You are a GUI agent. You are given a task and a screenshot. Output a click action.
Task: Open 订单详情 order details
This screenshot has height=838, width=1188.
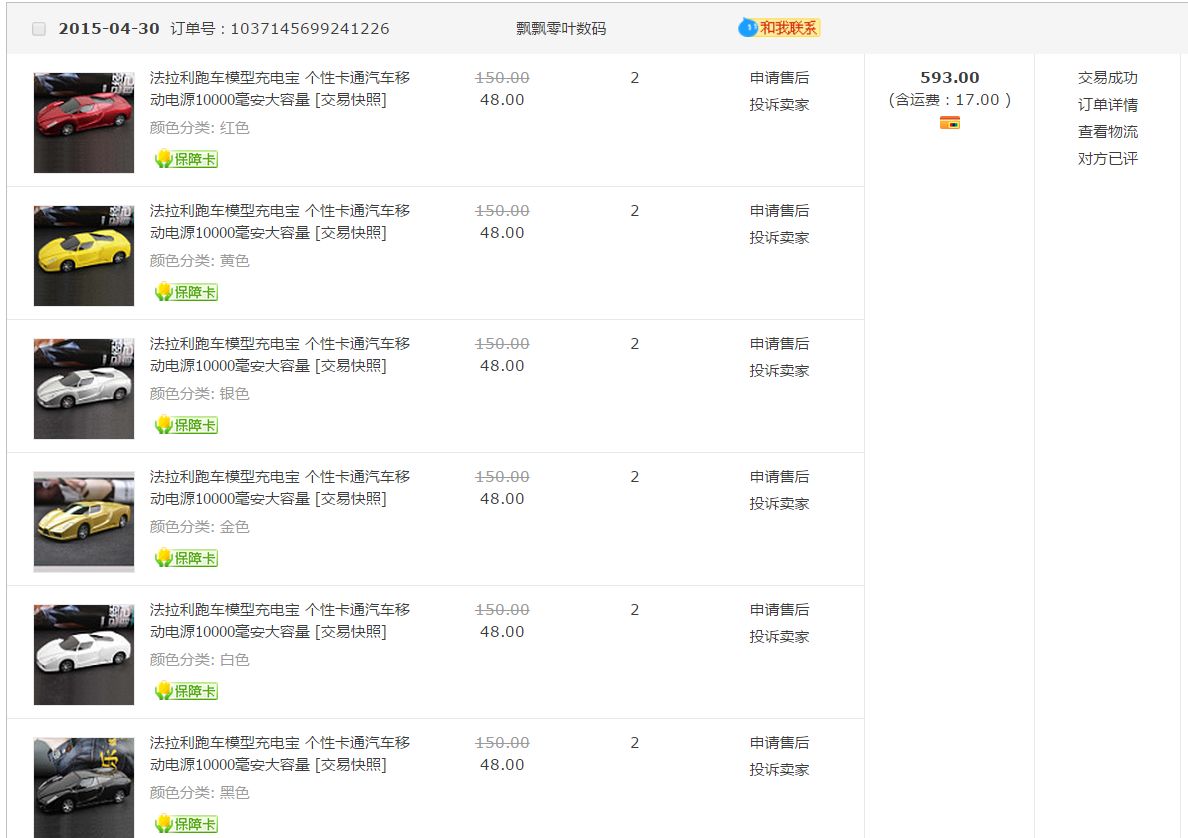point(1107,105)
